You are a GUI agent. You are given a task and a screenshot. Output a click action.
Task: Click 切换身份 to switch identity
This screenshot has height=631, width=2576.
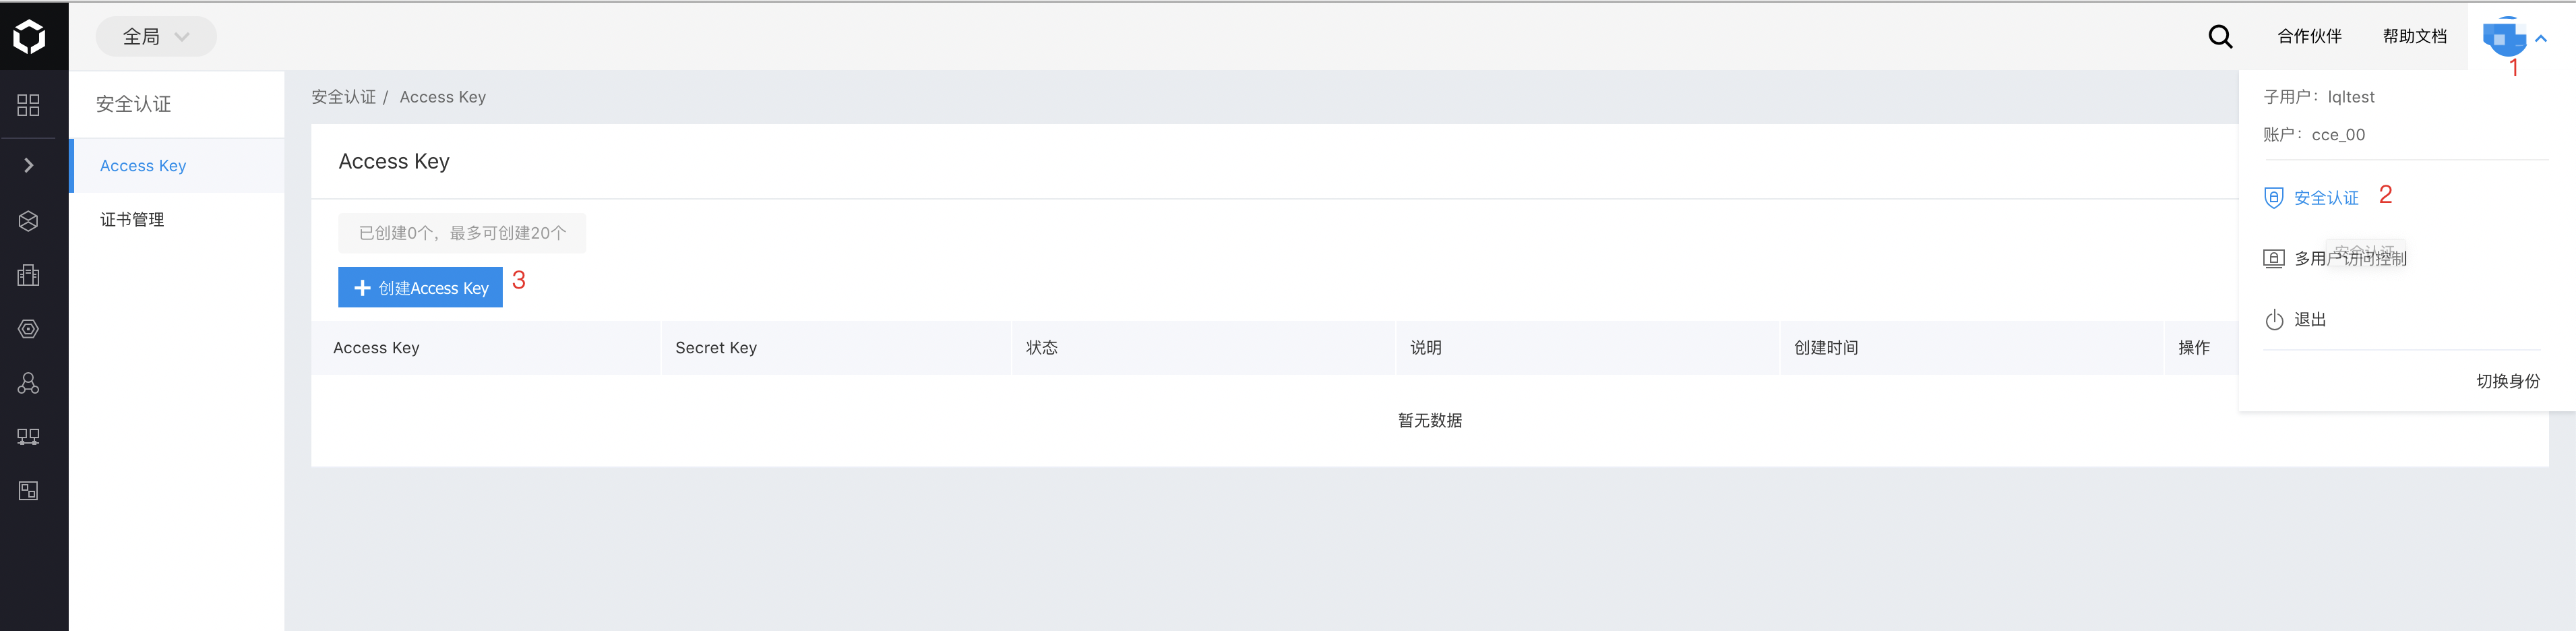click(2507, 381)
